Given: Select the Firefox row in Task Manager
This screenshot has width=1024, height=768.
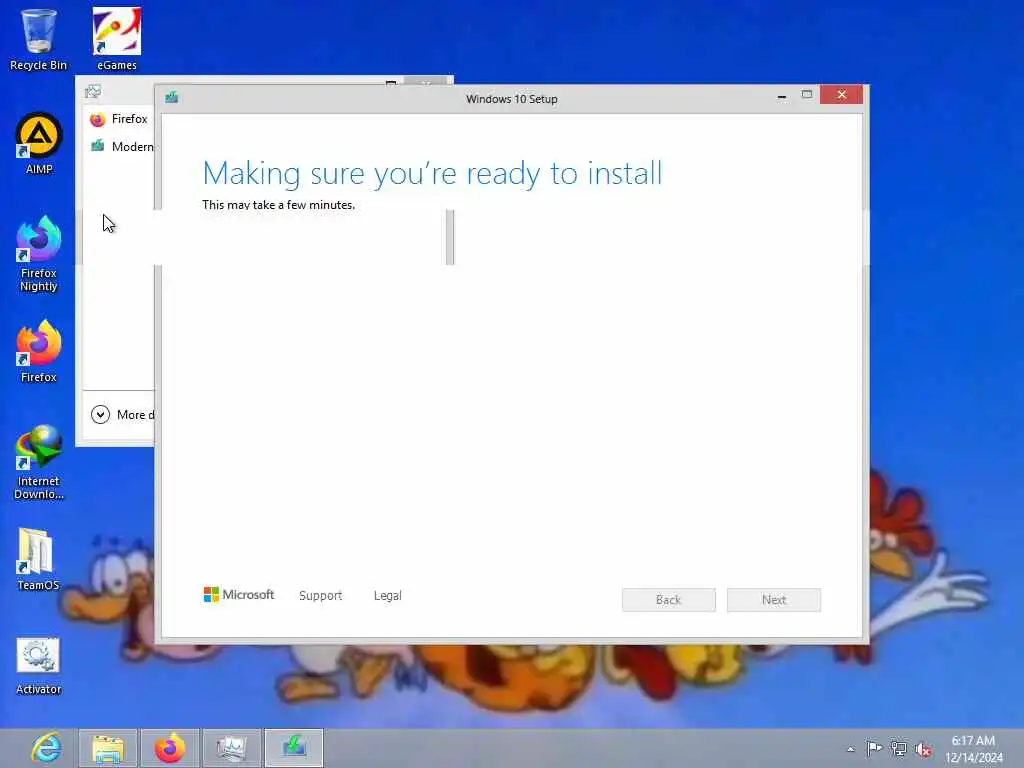Looking at the screenshot, I should coord(119,119).
